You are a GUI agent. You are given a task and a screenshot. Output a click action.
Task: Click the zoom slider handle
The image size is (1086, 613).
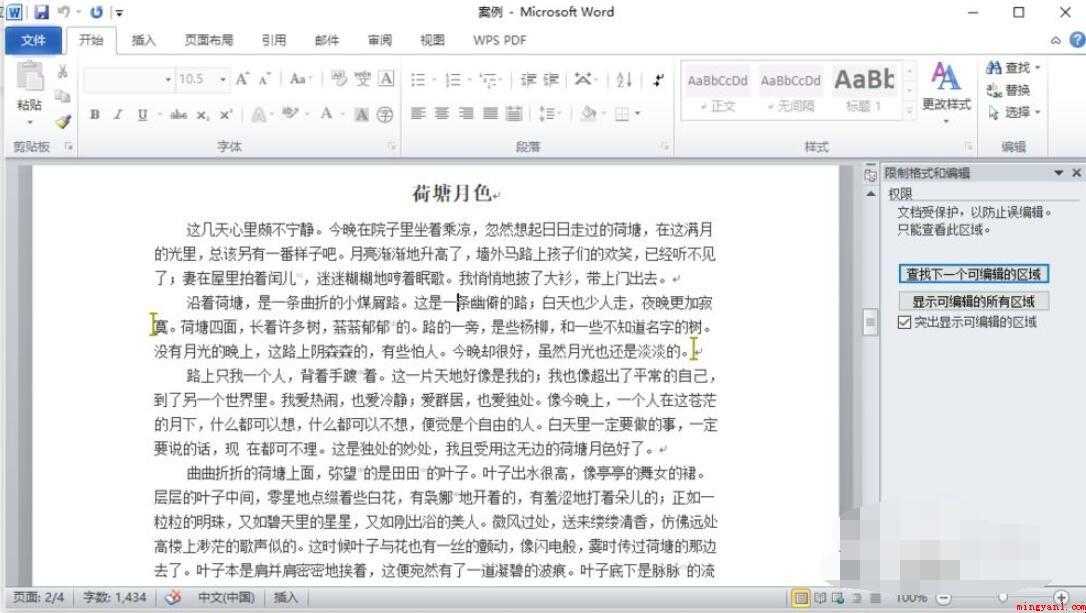pyautogui.click(x=1002, y=598)
